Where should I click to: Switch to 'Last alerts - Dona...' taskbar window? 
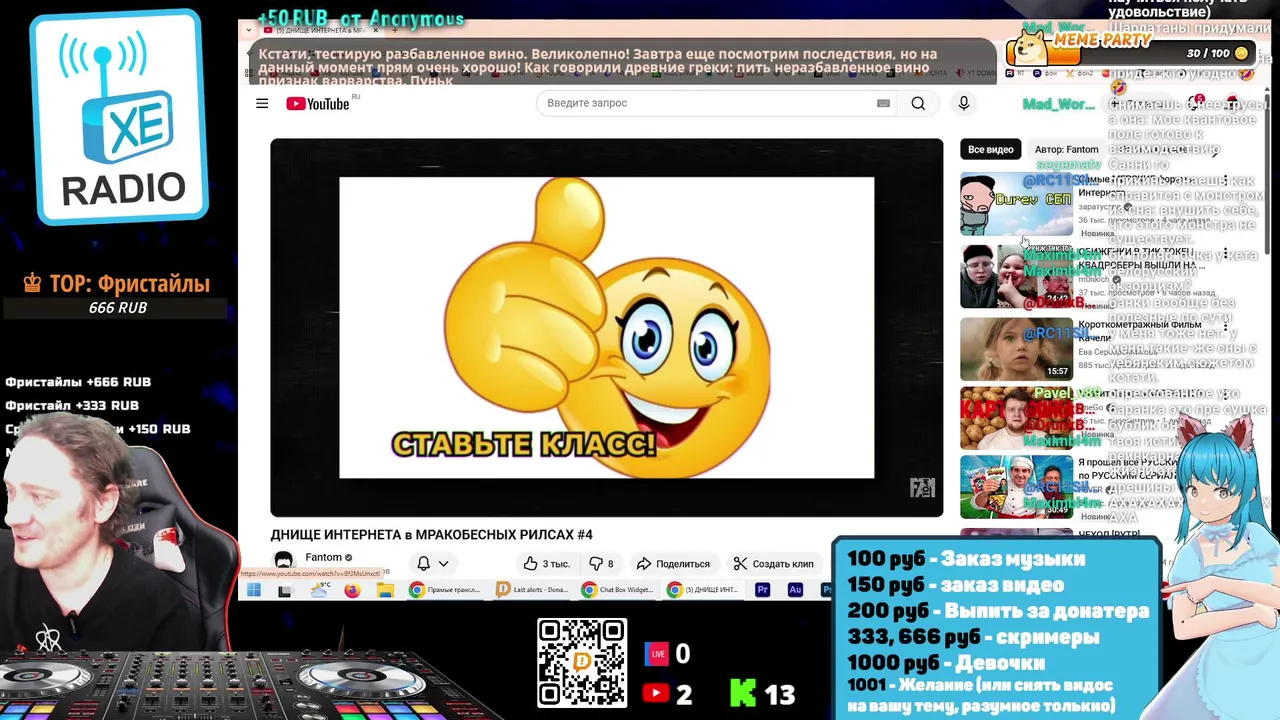533,590
